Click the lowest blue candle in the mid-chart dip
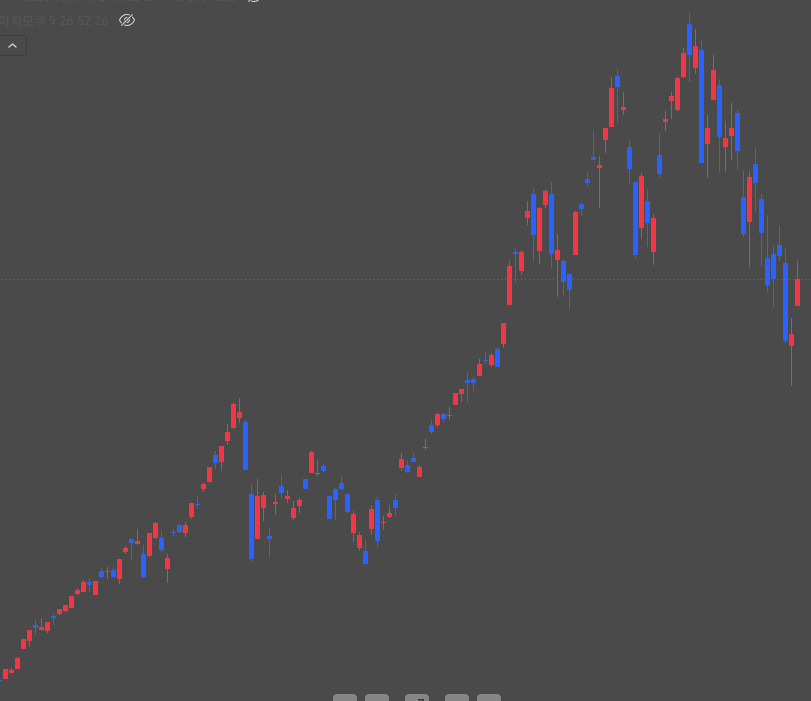The image size is (811, 701). (x=366, y=557)
